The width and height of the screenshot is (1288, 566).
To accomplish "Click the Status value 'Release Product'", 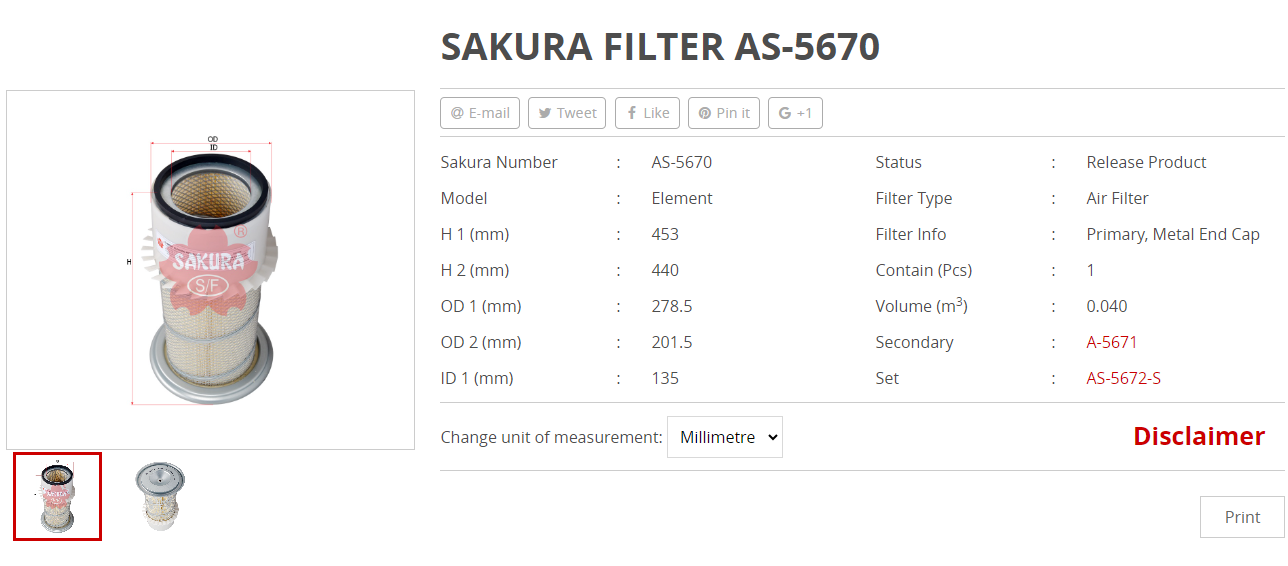I will 1147,162.
